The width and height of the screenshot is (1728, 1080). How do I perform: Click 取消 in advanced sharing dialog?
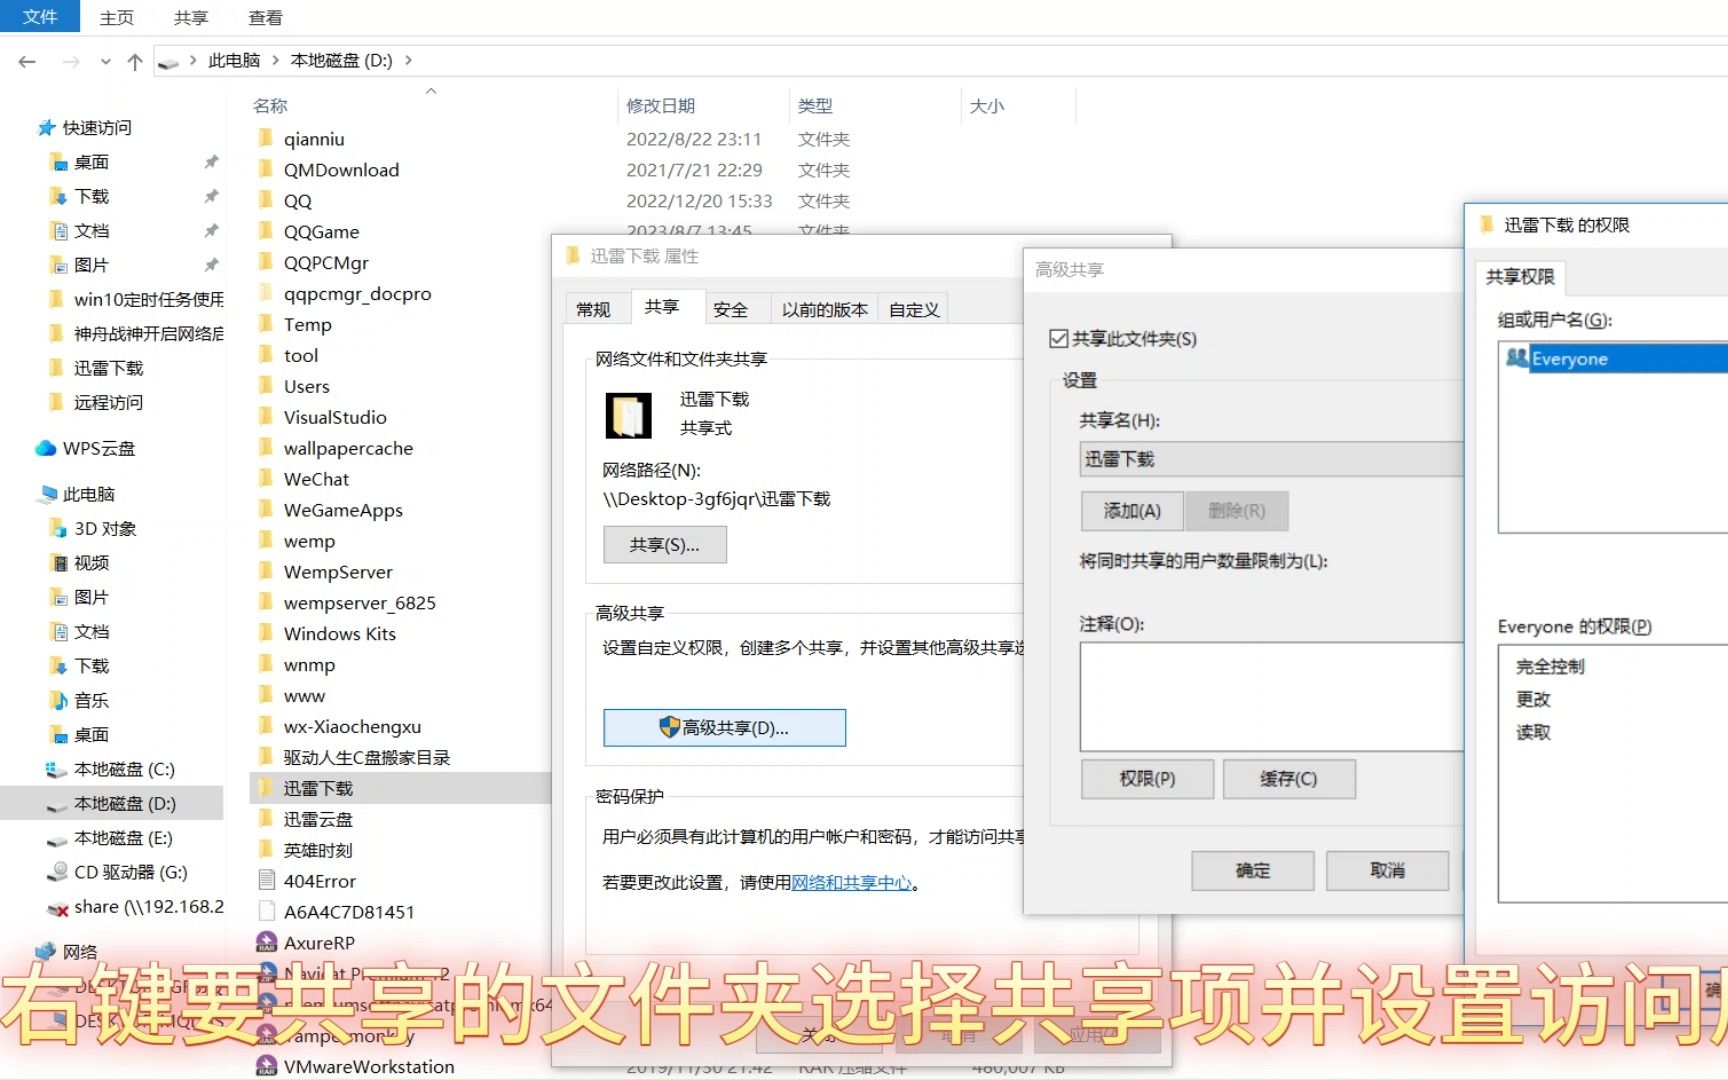point(1387,871)
